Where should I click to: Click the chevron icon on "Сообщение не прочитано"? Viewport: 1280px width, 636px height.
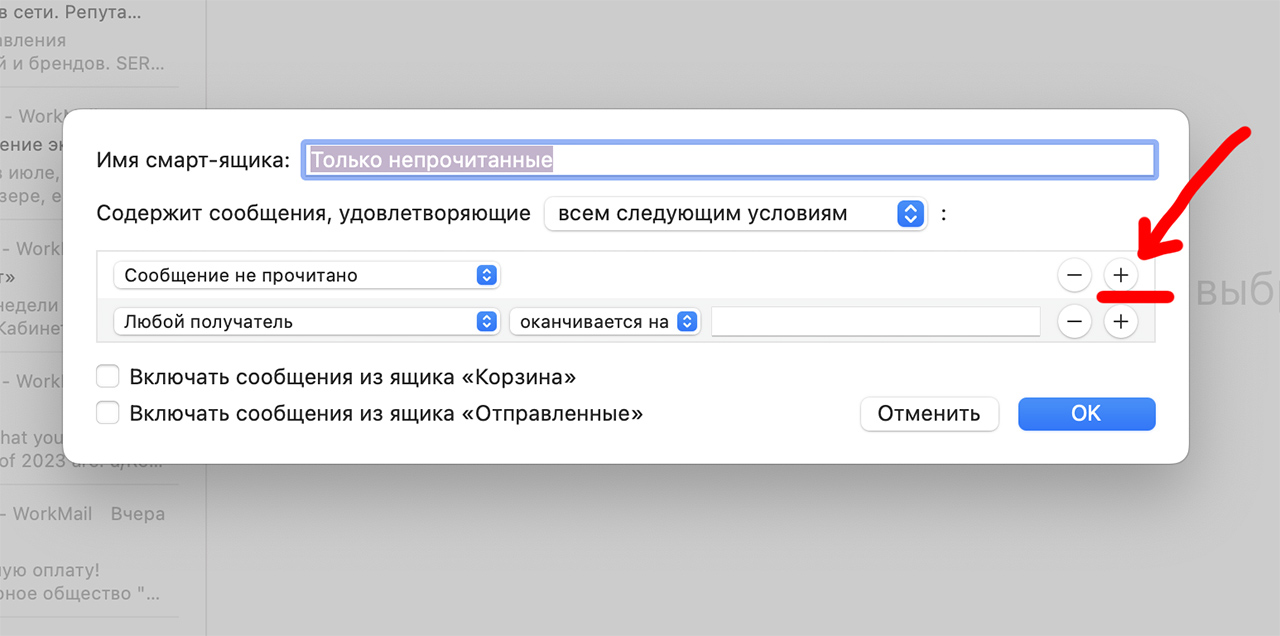pyautogui.click(x=486, y=275)
